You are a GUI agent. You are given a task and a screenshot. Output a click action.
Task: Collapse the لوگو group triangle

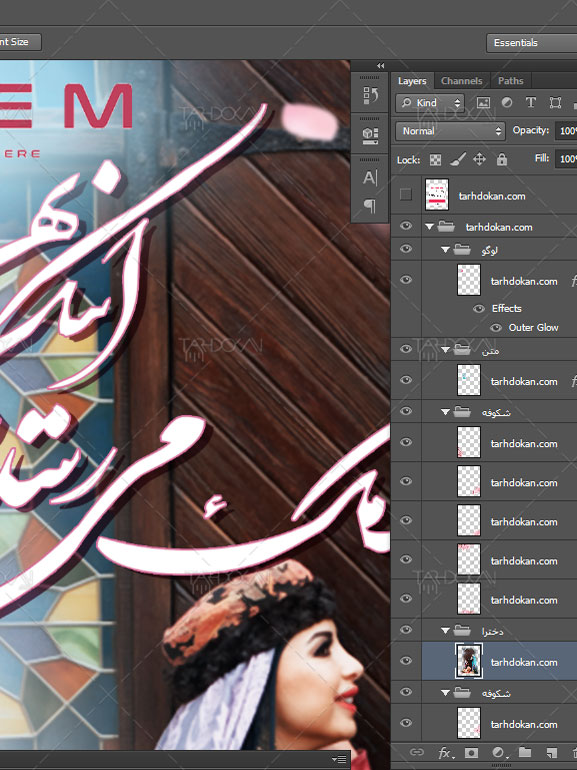click(x=445, y=250)
